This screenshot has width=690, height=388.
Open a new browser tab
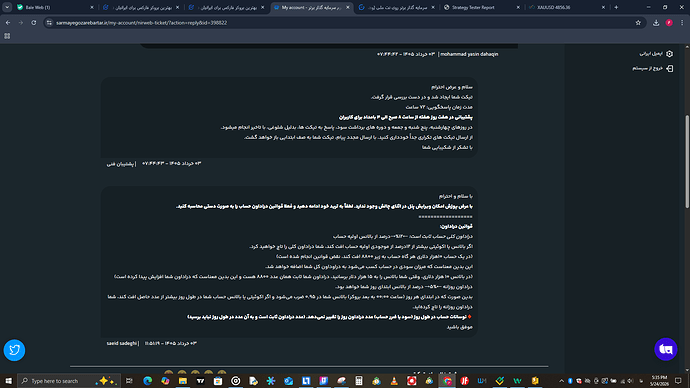[616, 7]
